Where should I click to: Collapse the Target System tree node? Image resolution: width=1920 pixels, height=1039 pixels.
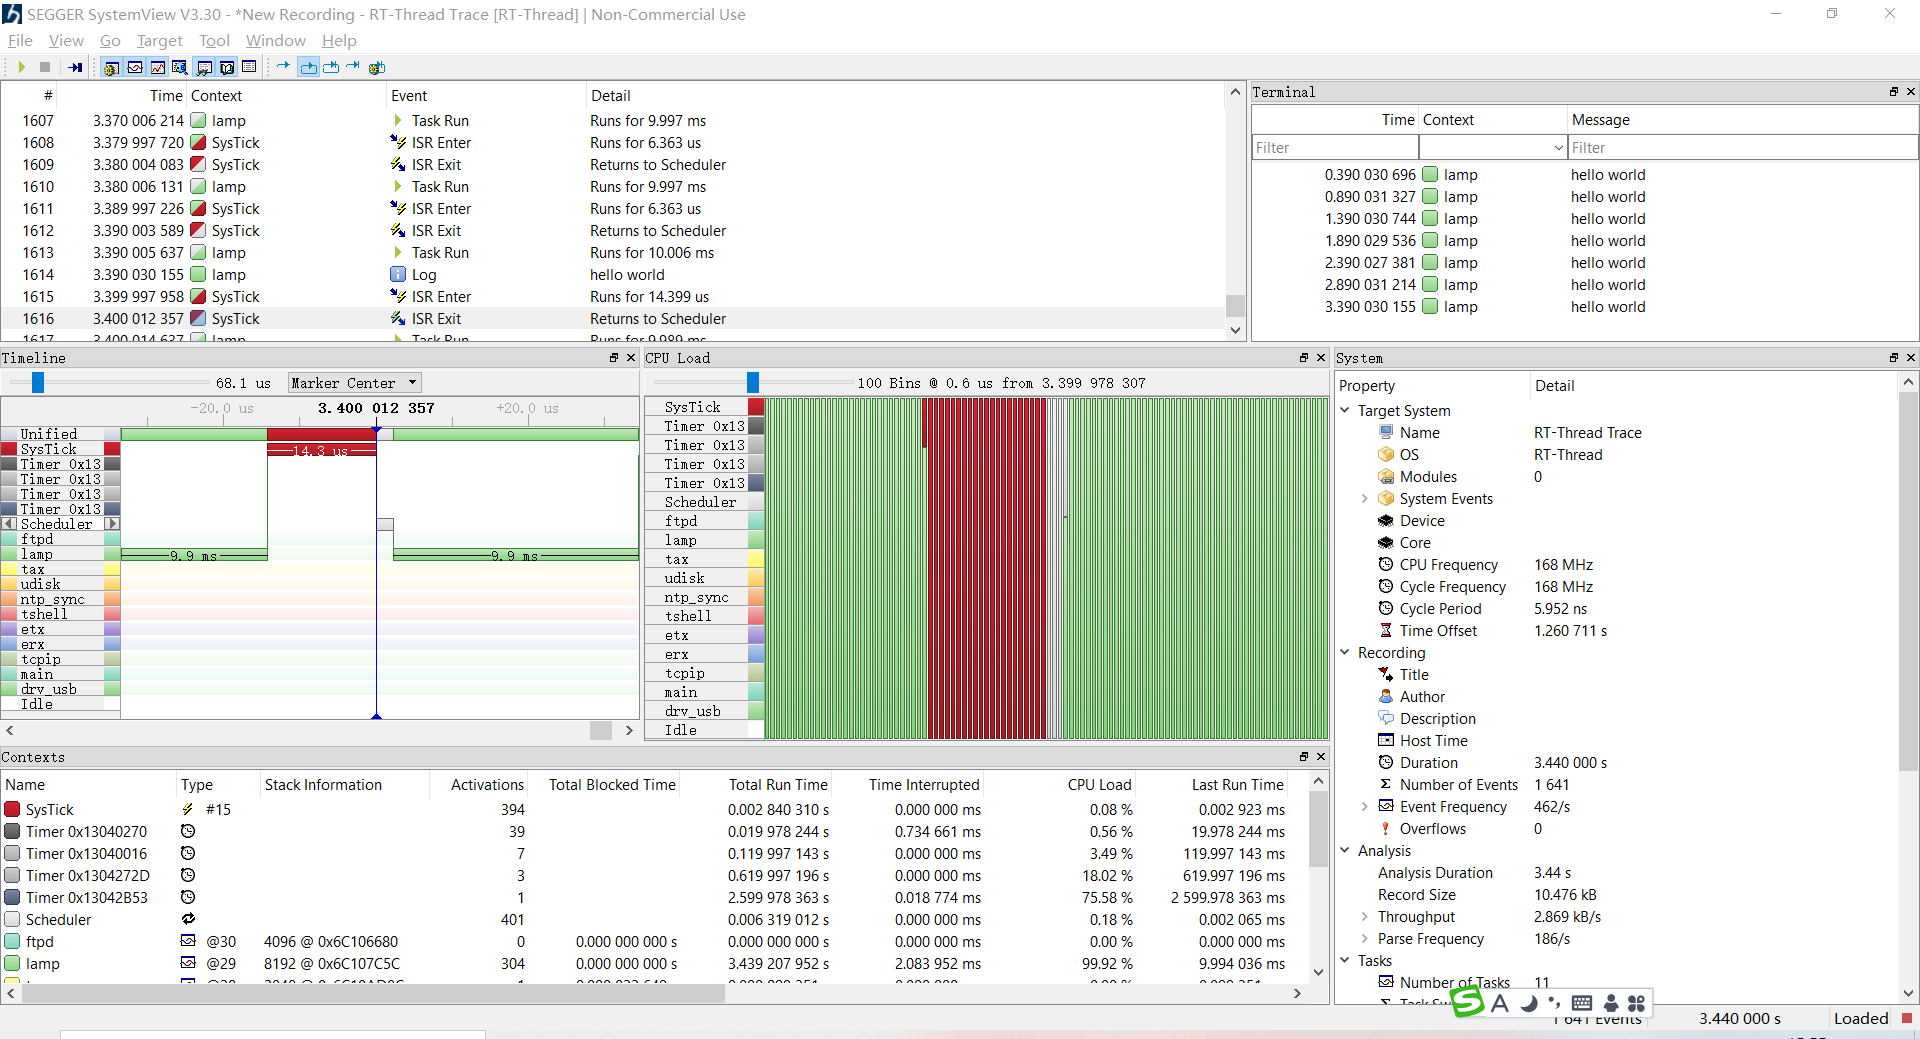(x=1345, y=410)
